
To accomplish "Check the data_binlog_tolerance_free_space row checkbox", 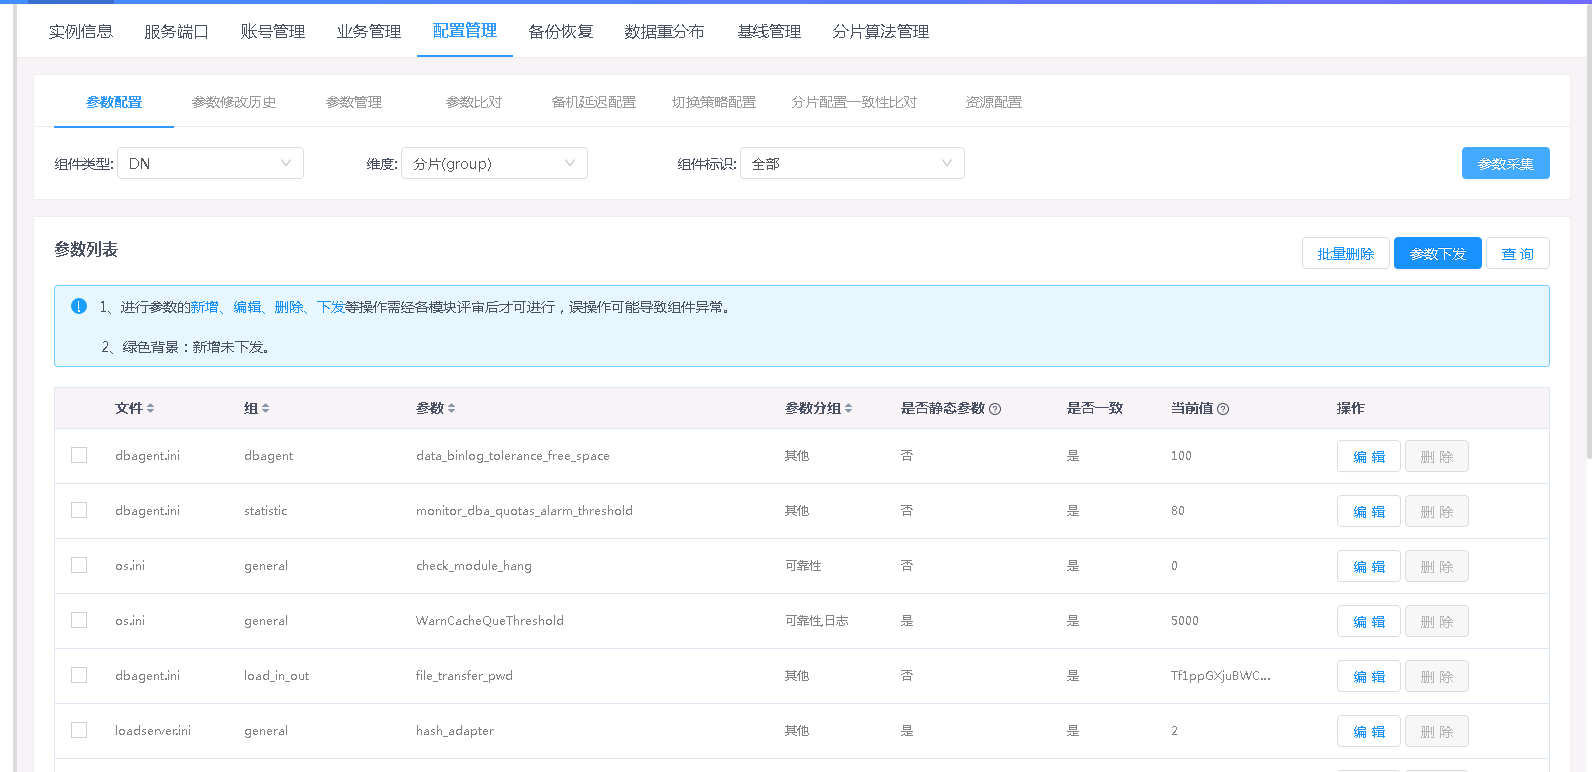I will coord(79,455).
